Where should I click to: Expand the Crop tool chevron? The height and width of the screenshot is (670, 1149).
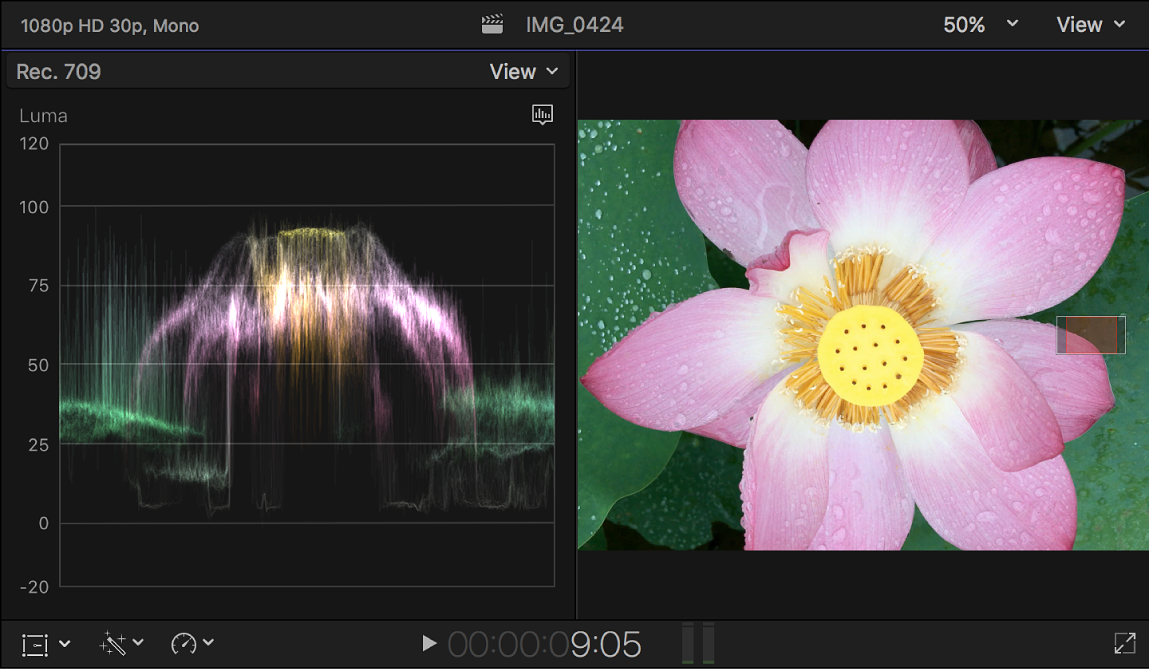pyautogui.click(x=65, y=644)
